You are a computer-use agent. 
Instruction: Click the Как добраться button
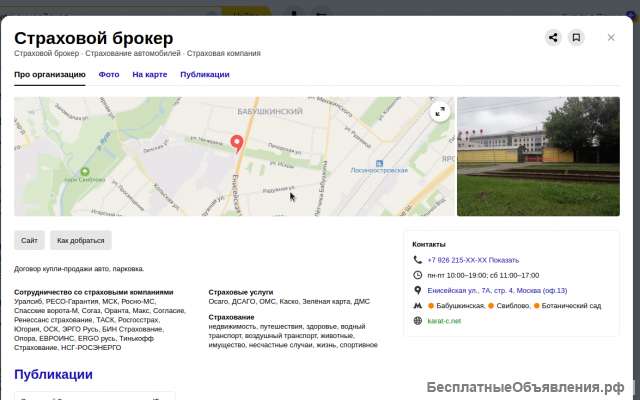point(81,240)
